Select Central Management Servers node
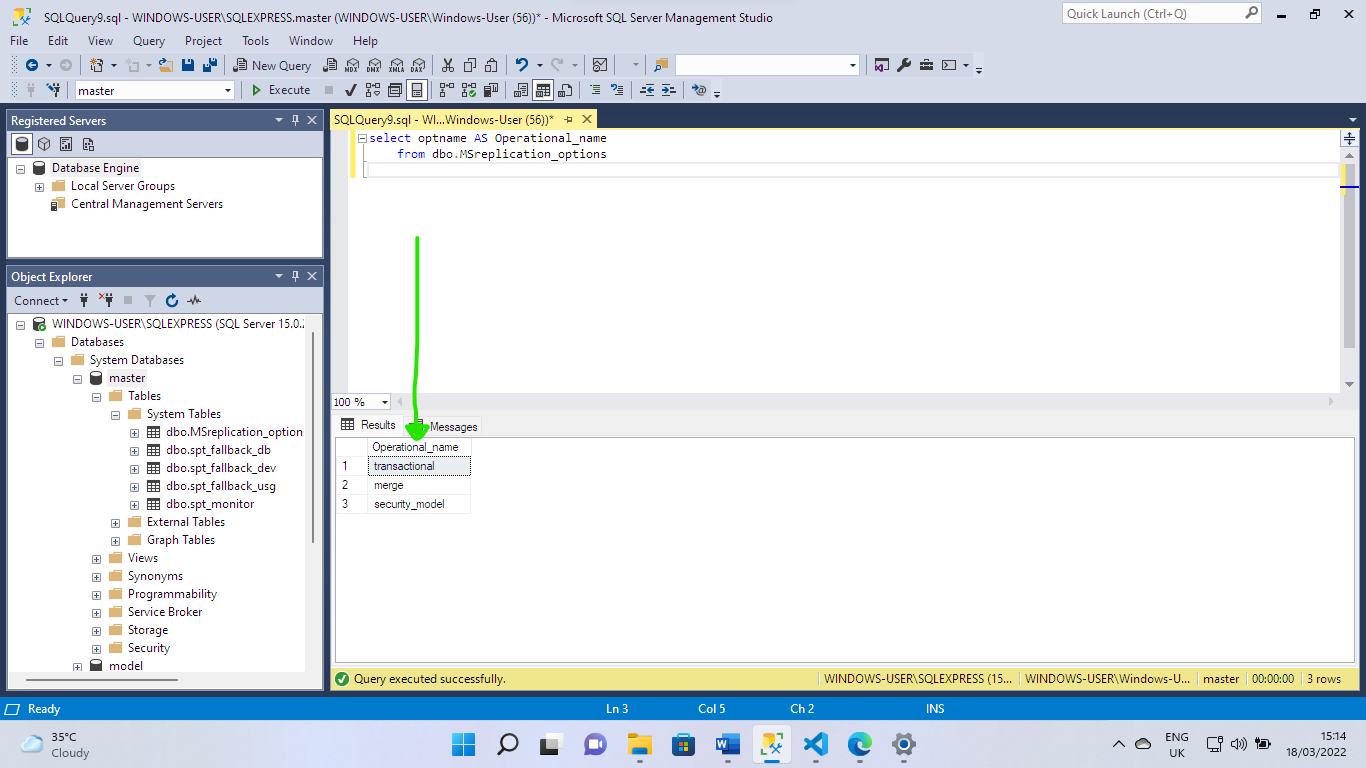The image size is (1366, 768). pyautogui.click(x=147, y=204)
